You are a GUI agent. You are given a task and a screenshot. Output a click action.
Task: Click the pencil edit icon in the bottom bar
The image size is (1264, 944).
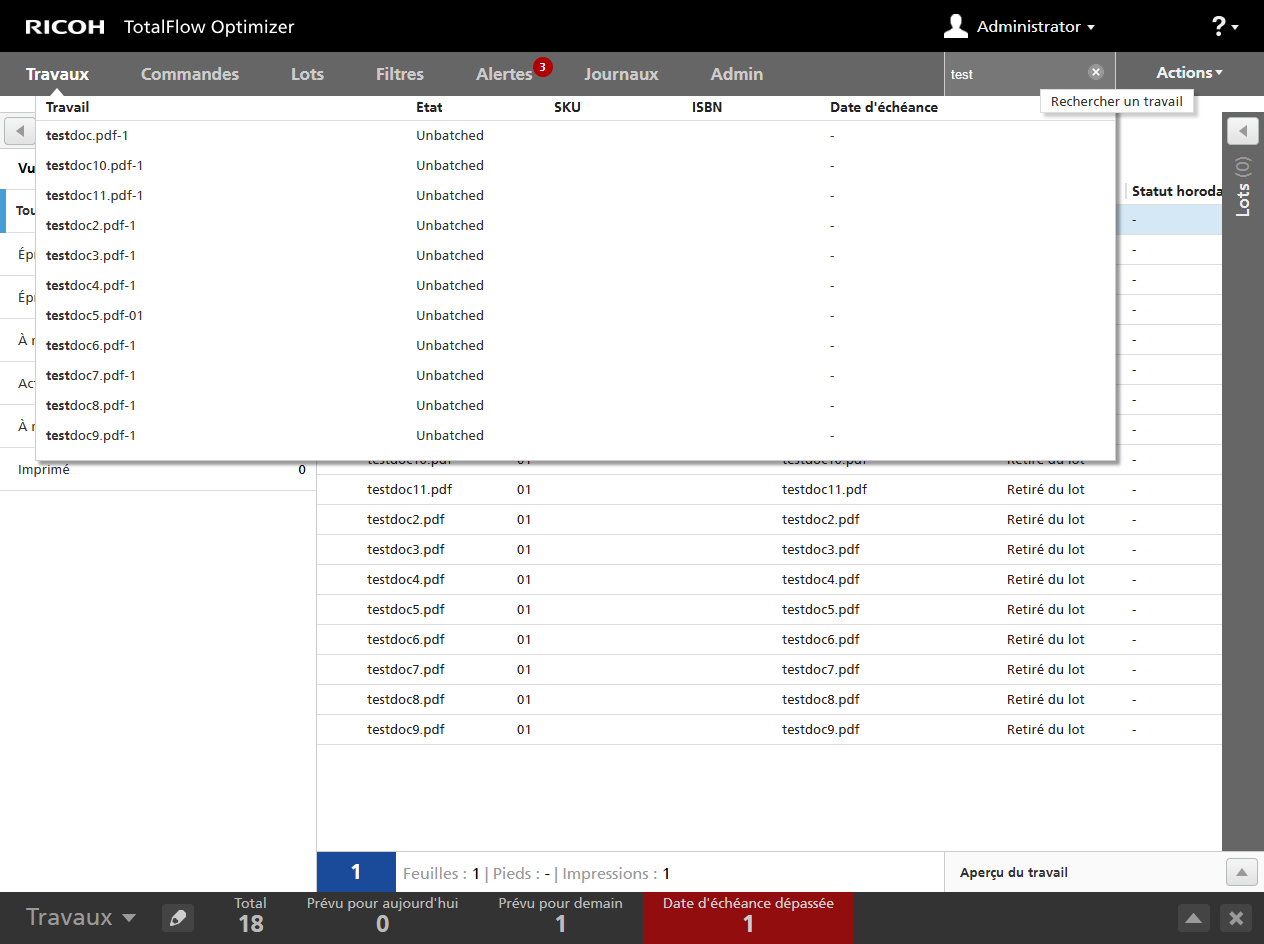[177, 918]
